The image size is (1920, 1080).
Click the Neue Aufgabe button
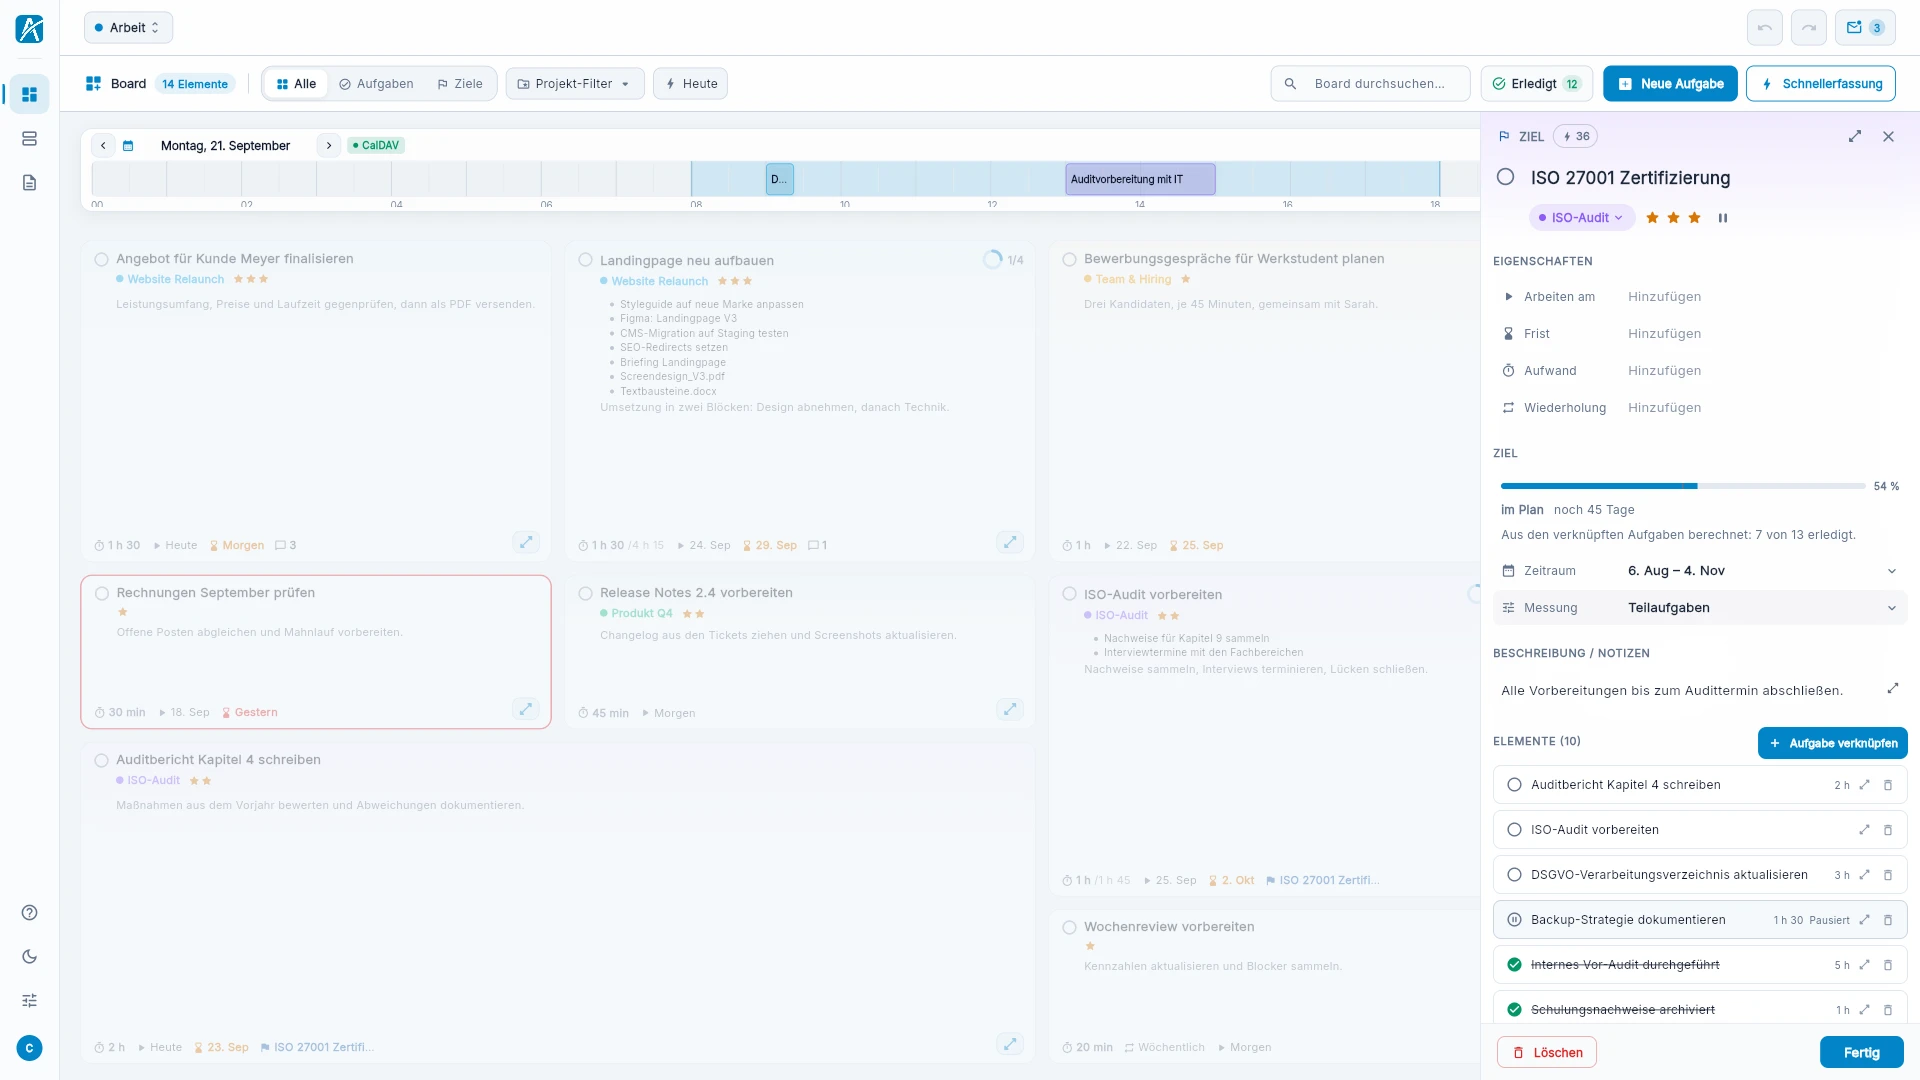1670,84
